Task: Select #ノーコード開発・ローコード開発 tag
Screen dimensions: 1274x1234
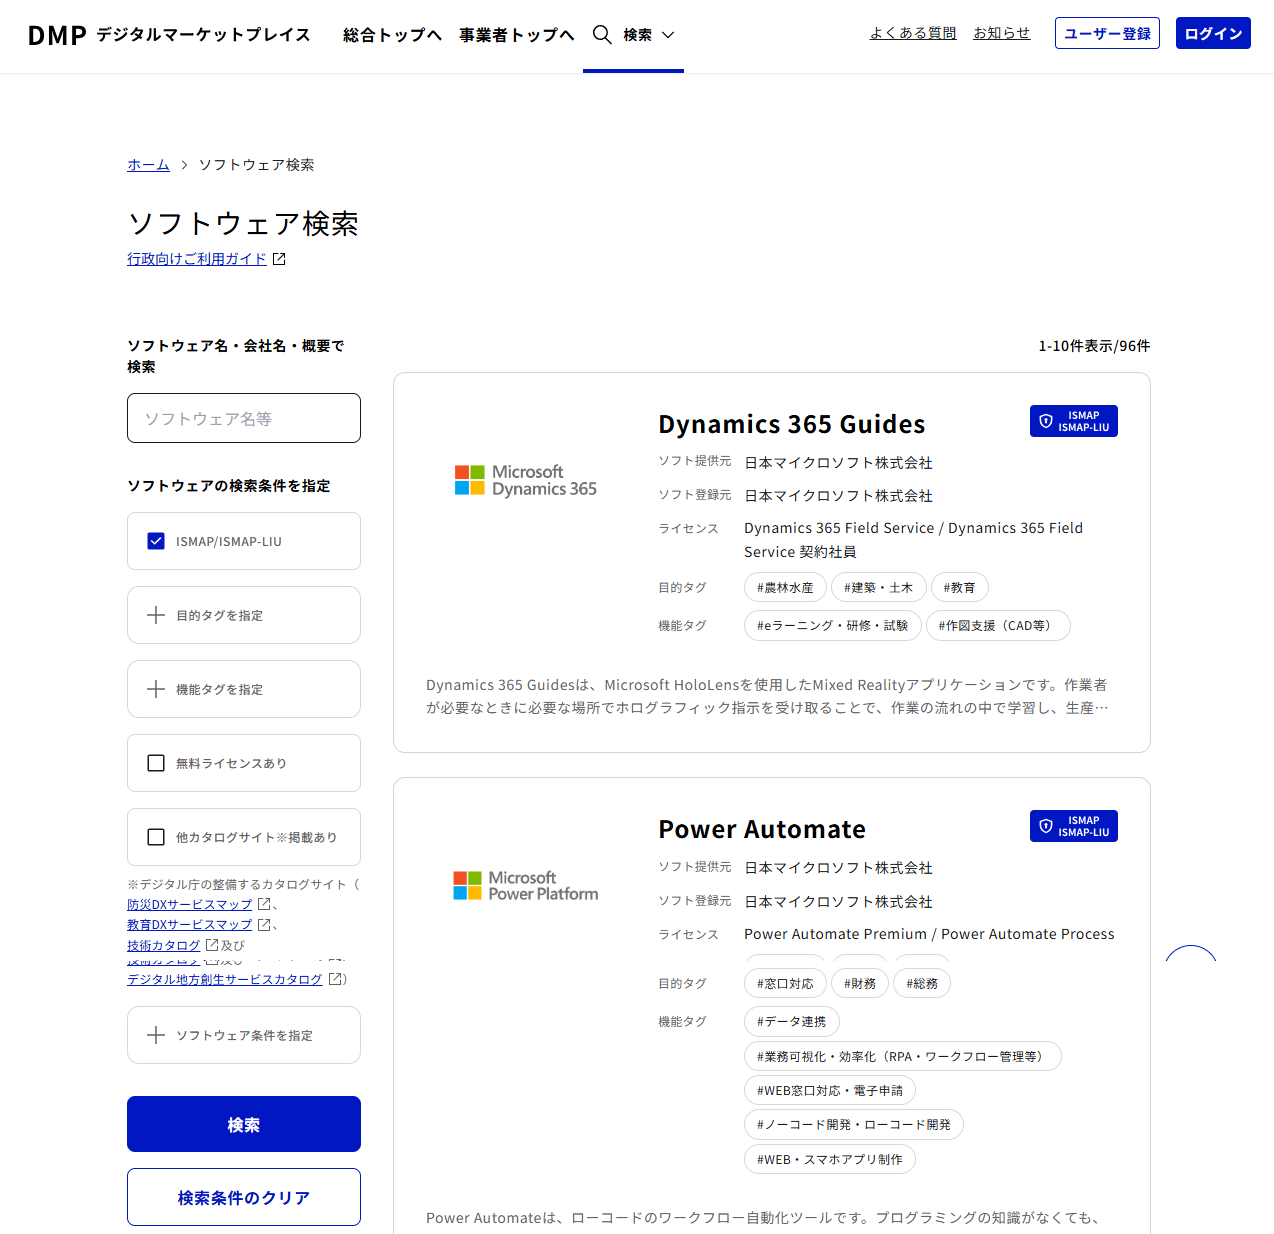Action: point(854,1124)
